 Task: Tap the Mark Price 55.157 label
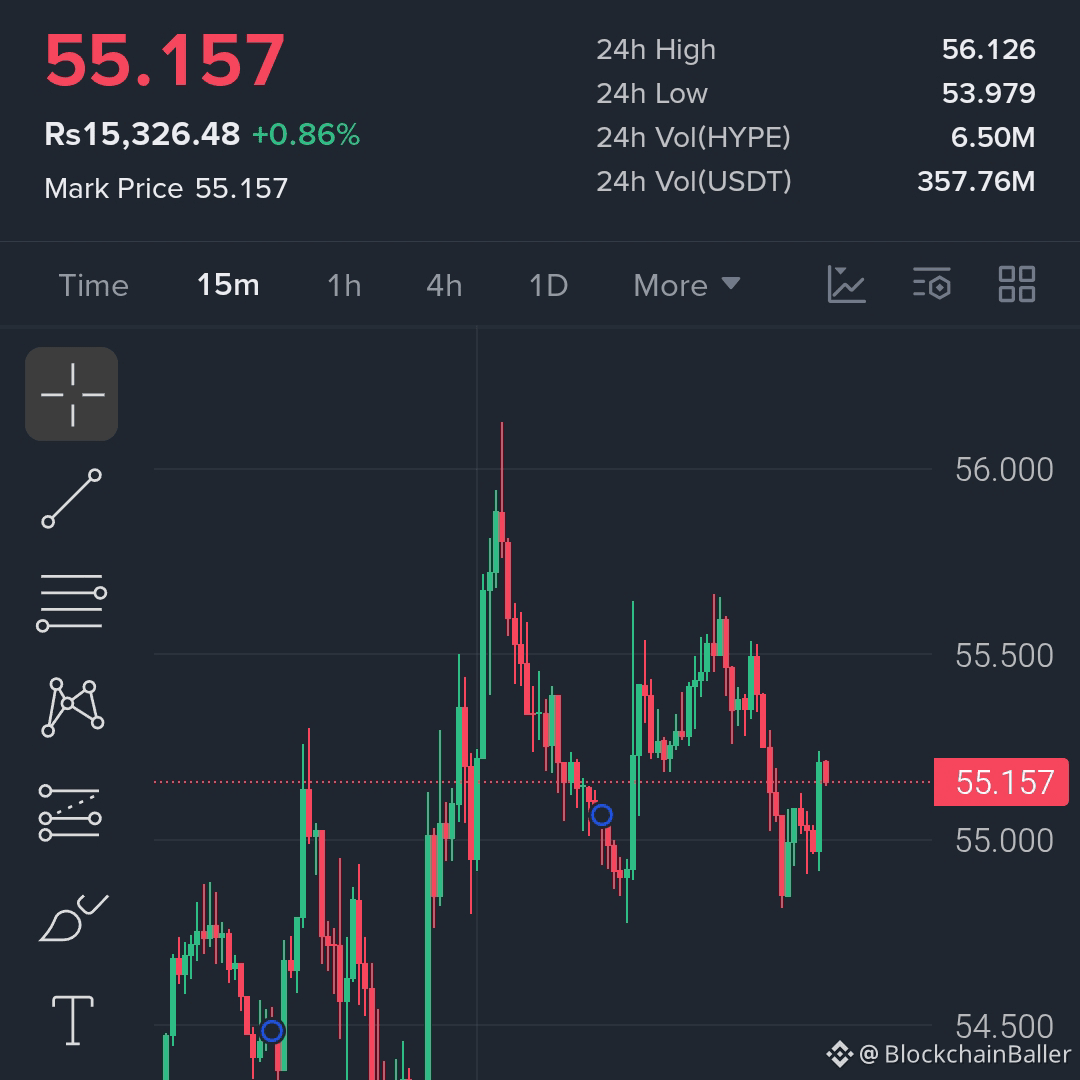(x=166, y=188)
